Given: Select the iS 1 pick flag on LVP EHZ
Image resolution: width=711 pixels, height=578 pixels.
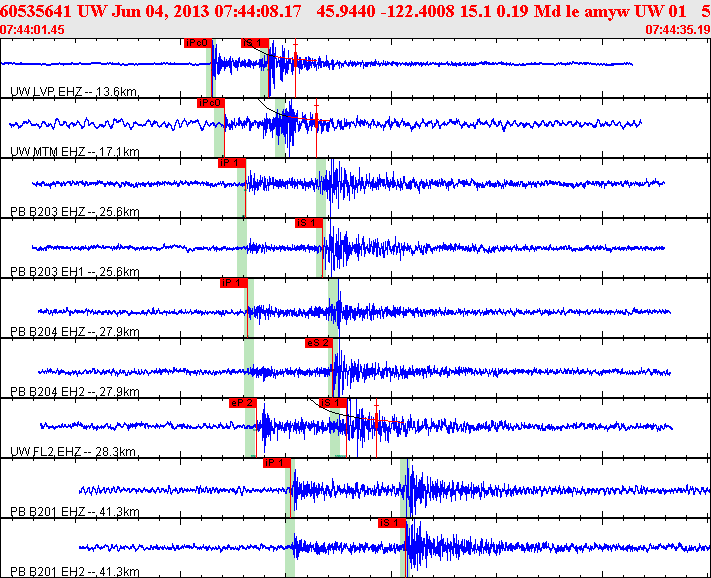Looking at the screenshot, I should pos(255,43).
